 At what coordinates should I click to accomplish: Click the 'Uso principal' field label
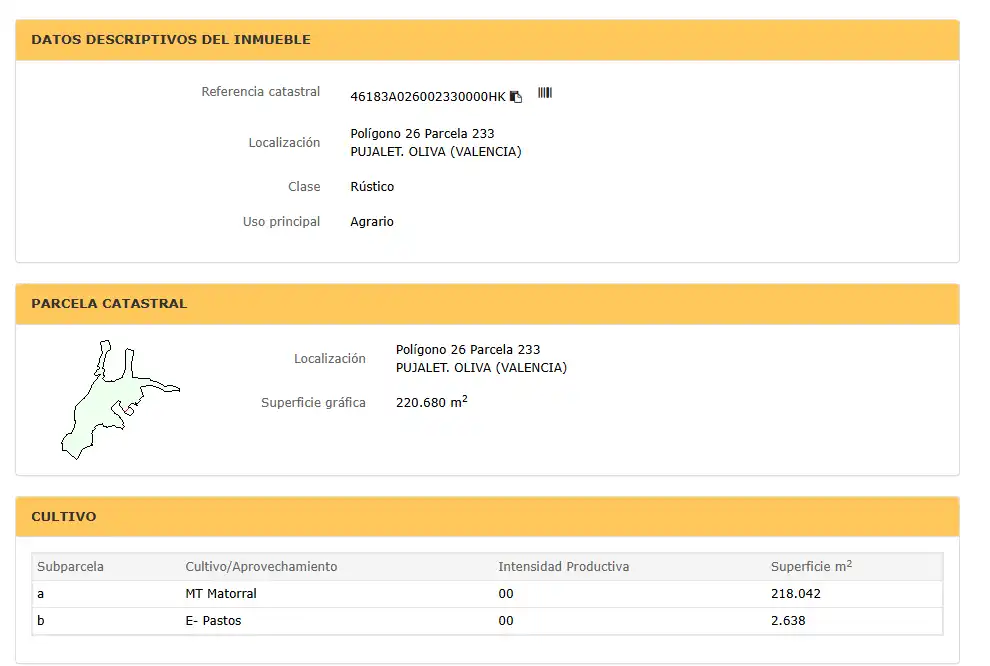(282, 222)
